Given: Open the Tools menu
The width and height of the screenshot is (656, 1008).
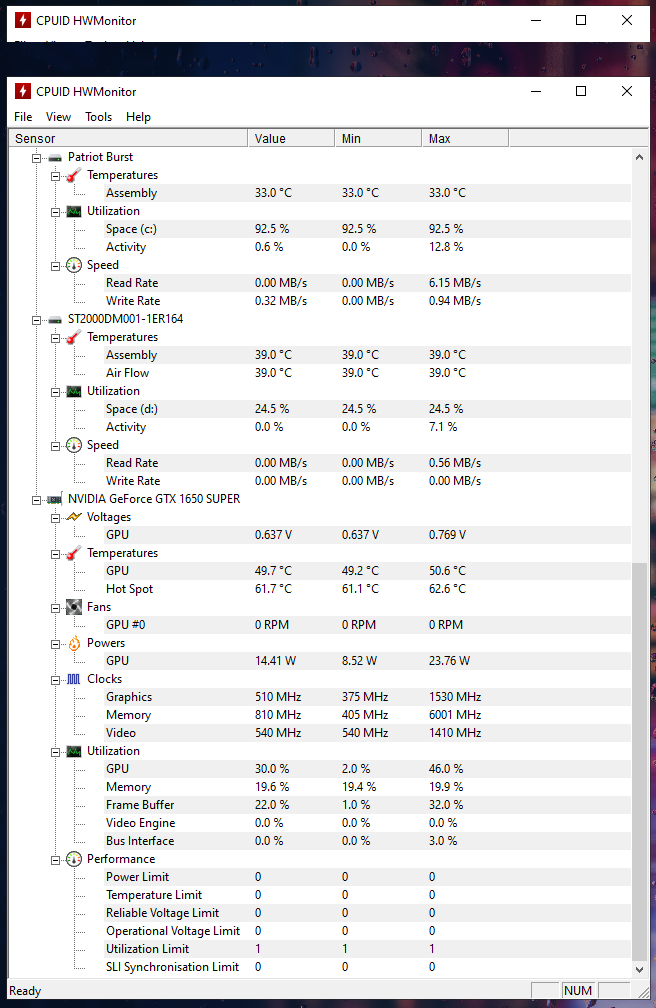Looking at the screenshot, I should [98, 117].
